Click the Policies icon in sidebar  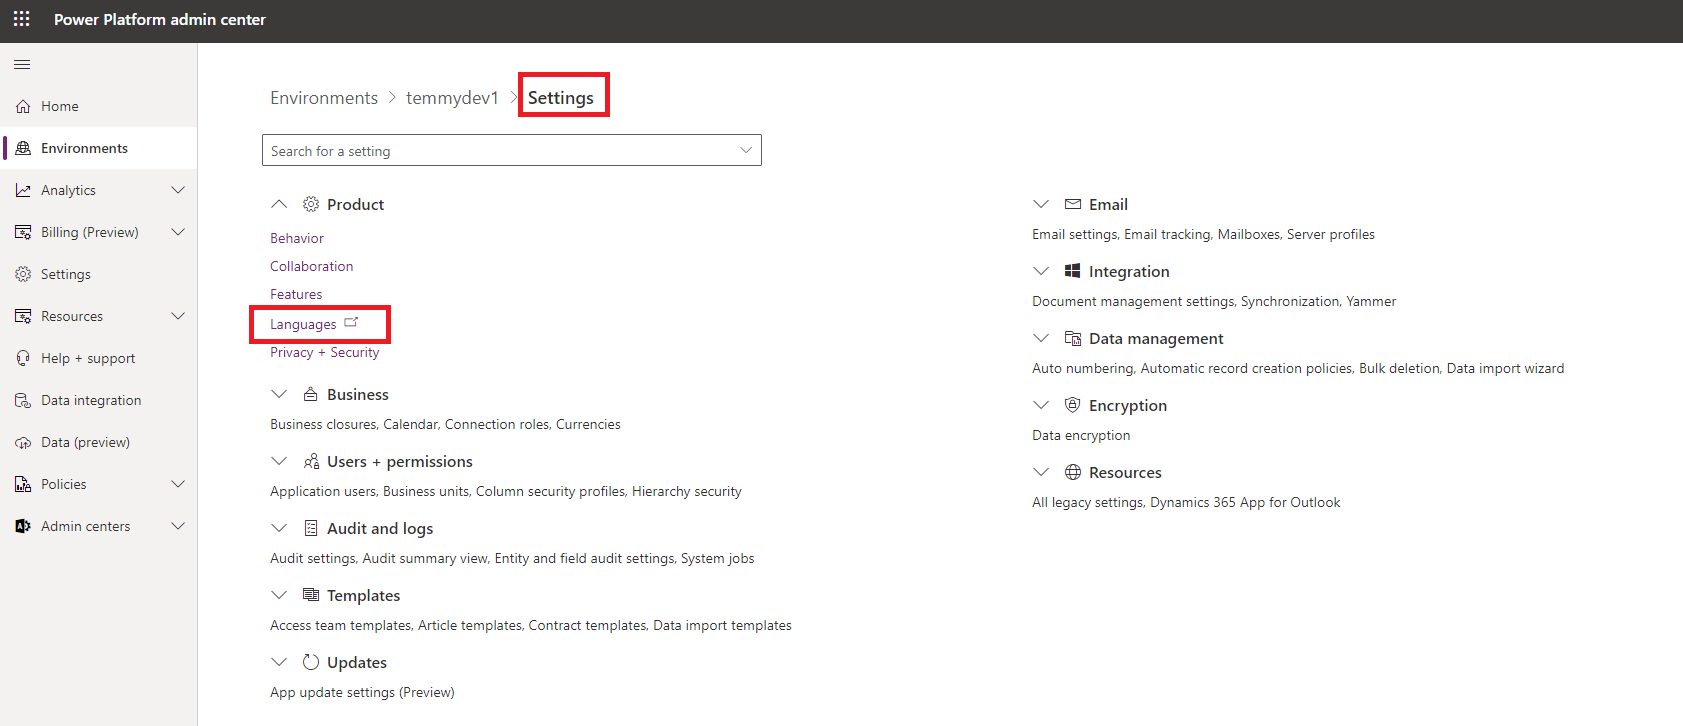pos(23,484)
